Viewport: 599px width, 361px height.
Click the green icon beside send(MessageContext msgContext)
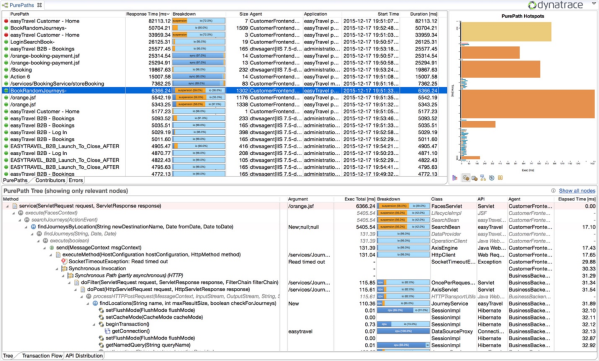point(52,248)
